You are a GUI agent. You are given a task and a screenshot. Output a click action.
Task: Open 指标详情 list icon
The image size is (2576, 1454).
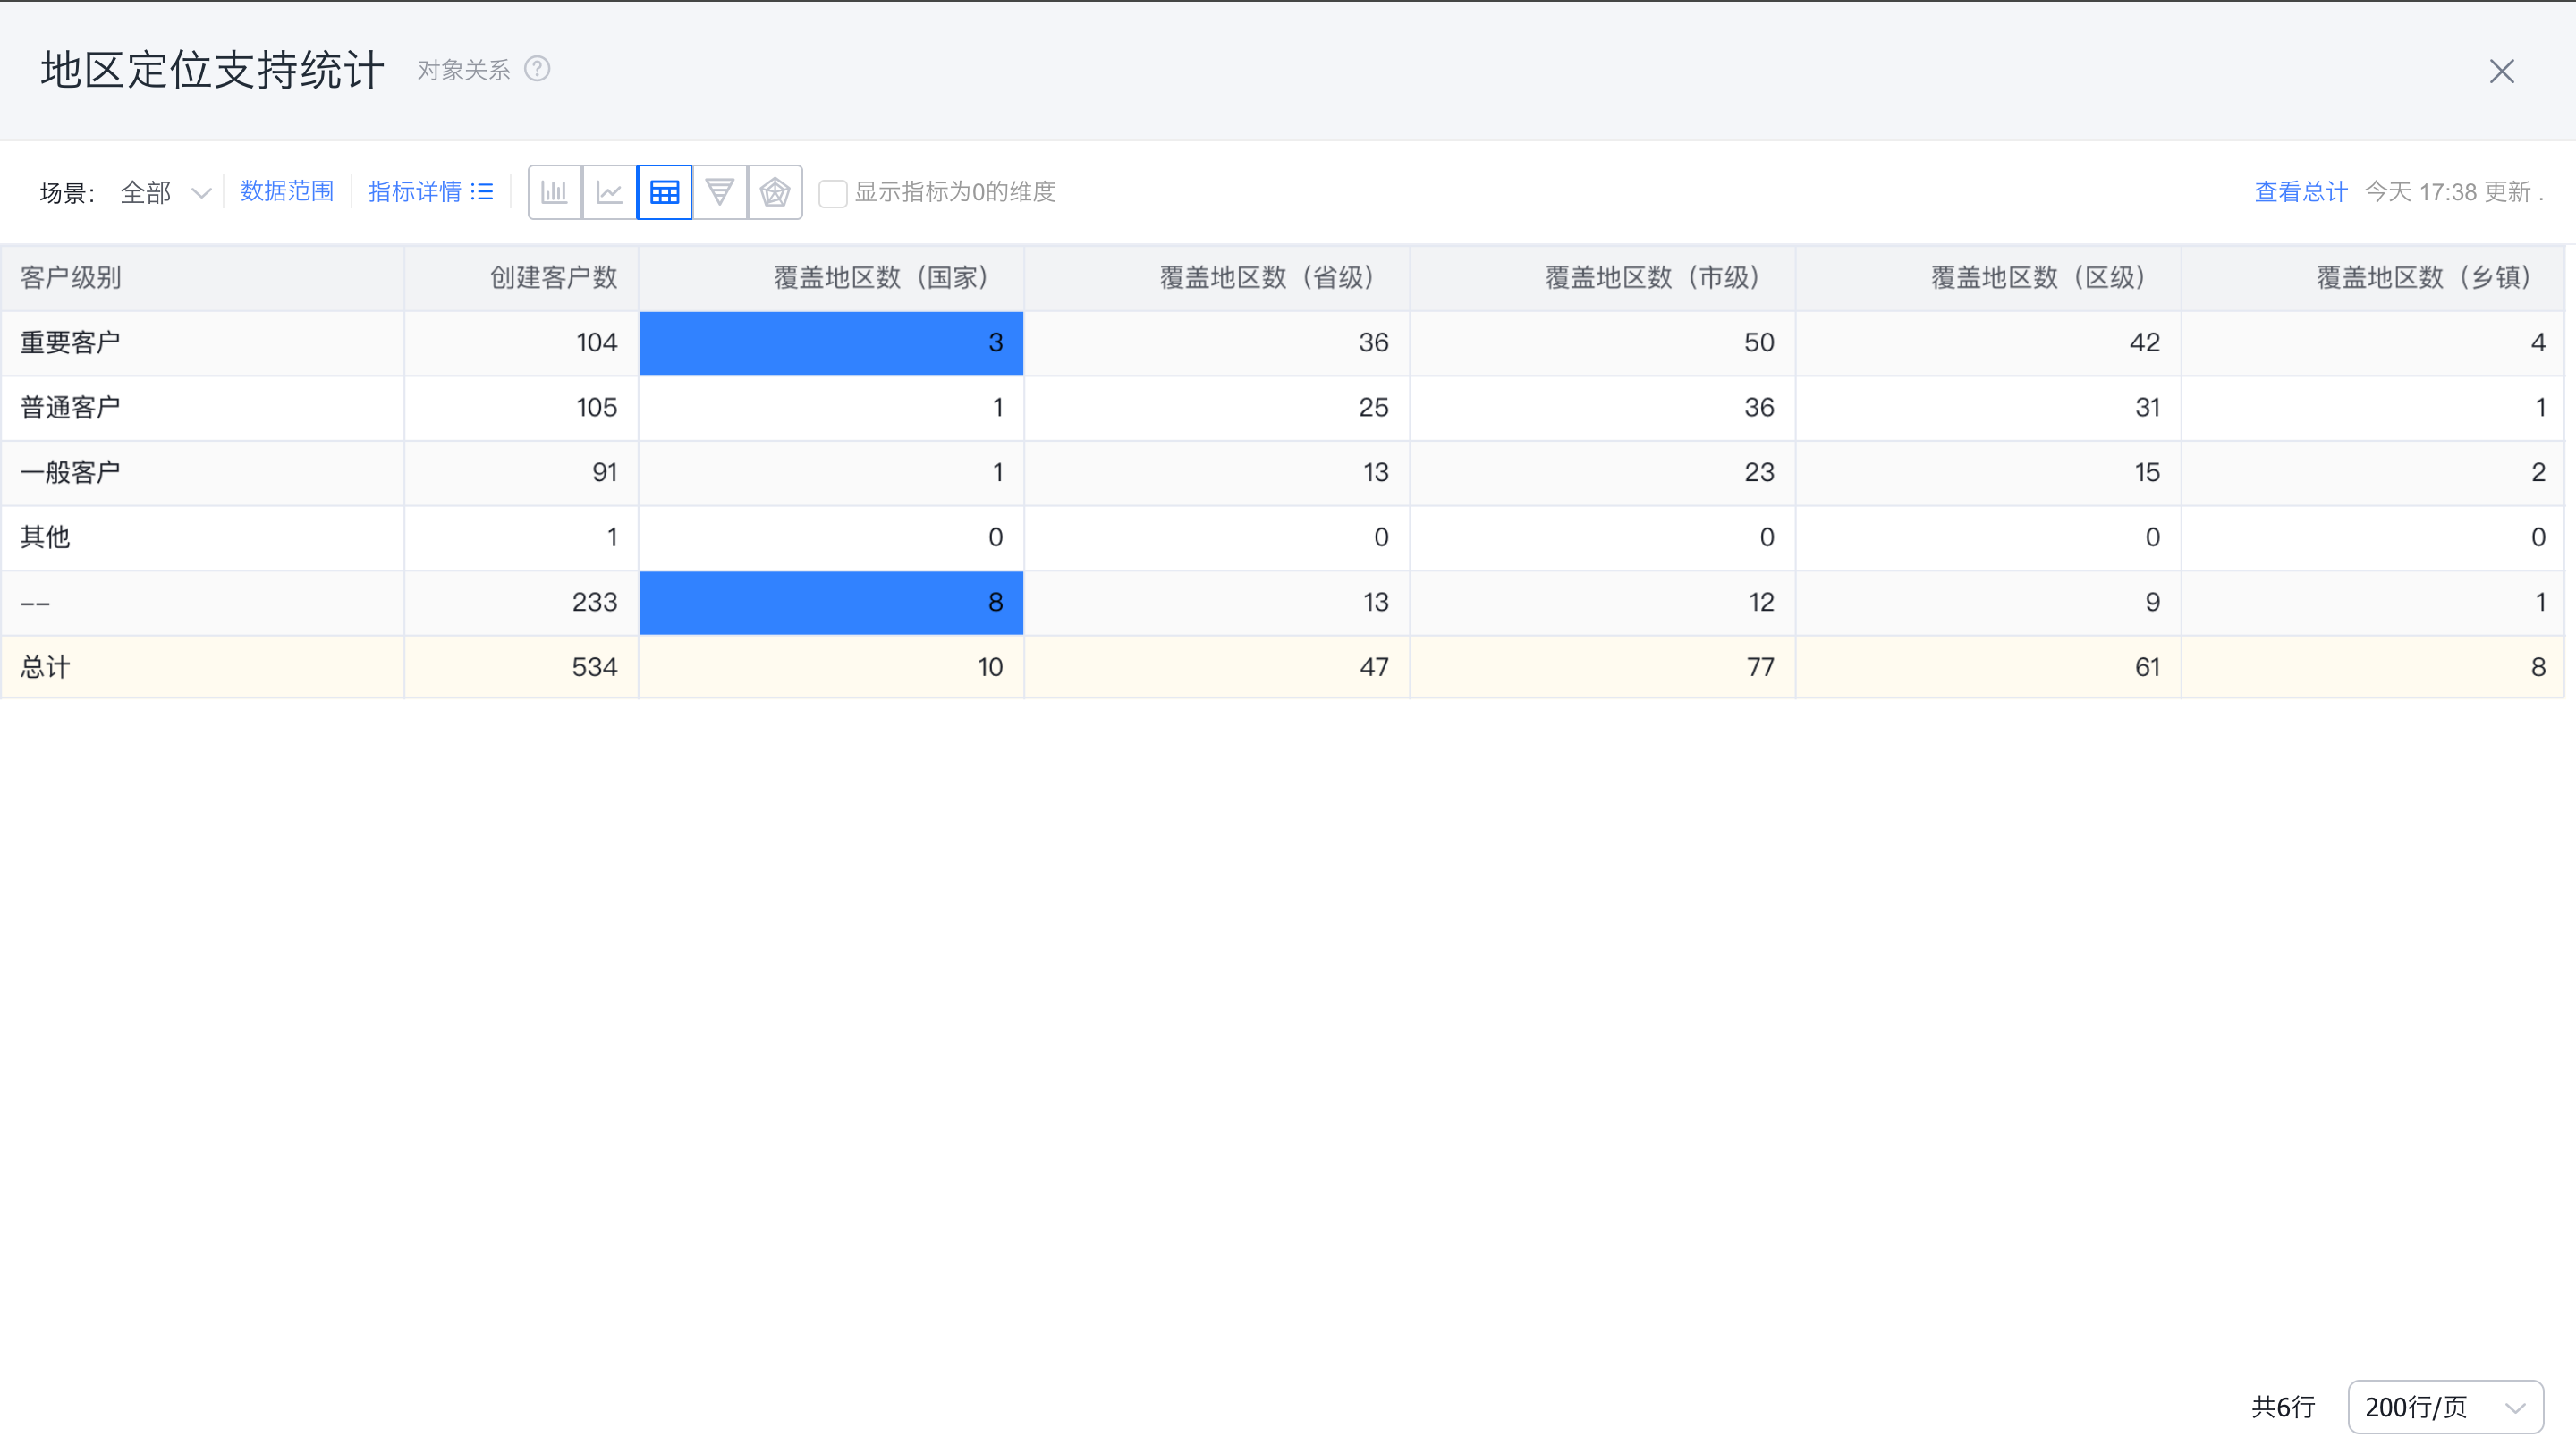(x=482, y=192)
